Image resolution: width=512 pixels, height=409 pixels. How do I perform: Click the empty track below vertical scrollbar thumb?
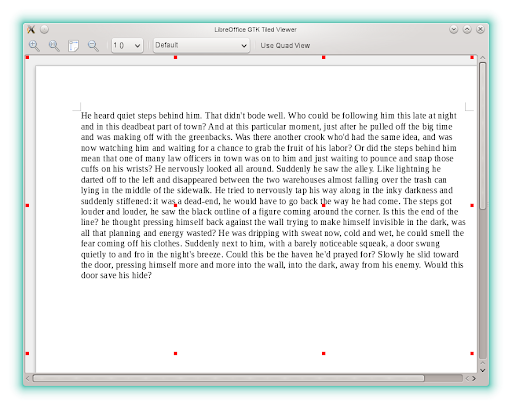tap(482, 283)
